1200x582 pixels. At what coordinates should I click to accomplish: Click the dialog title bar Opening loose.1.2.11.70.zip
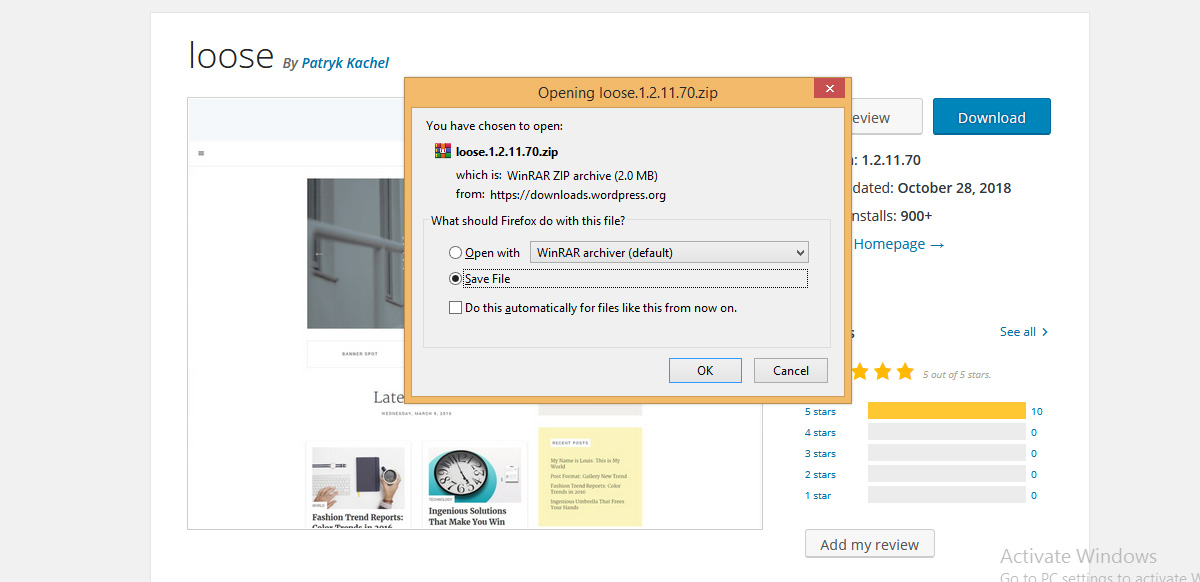(627, 93)
